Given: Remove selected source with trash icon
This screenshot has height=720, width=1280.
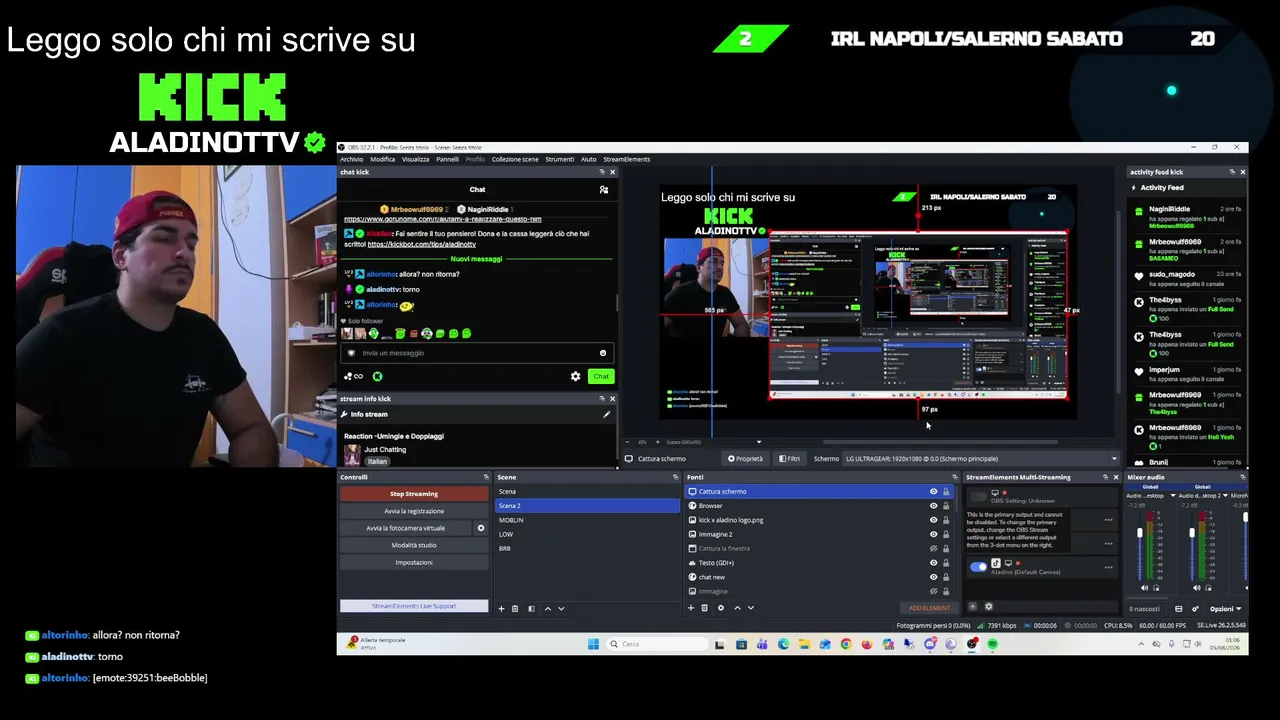Looking at the screenshot, I should pyautogui.click(x=704, y=608).
